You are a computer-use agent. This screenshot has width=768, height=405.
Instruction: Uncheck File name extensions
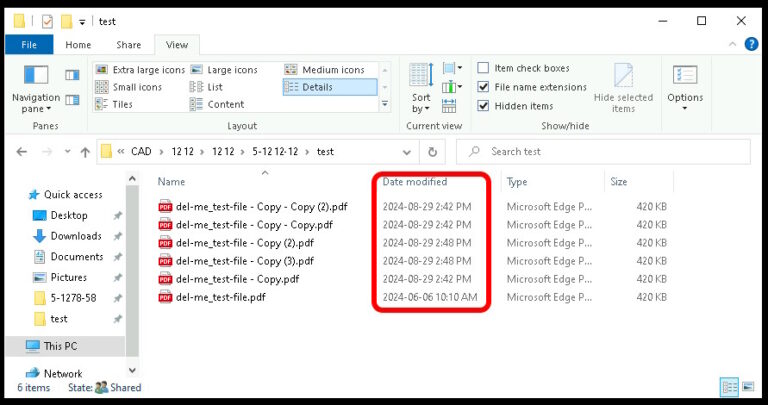484,87
